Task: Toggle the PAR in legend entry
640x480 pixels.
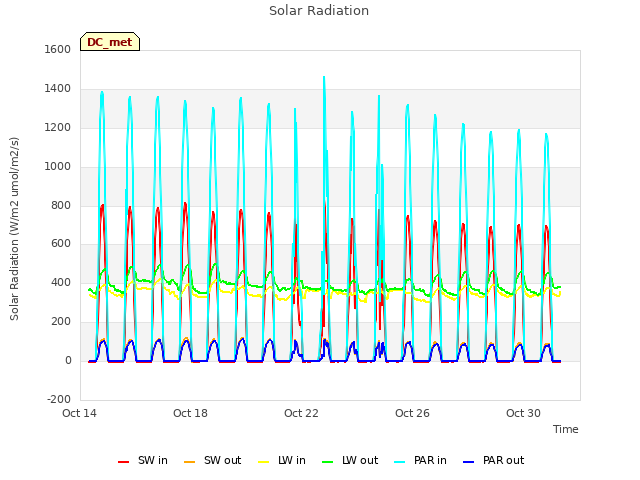Action: click(420, 460)
